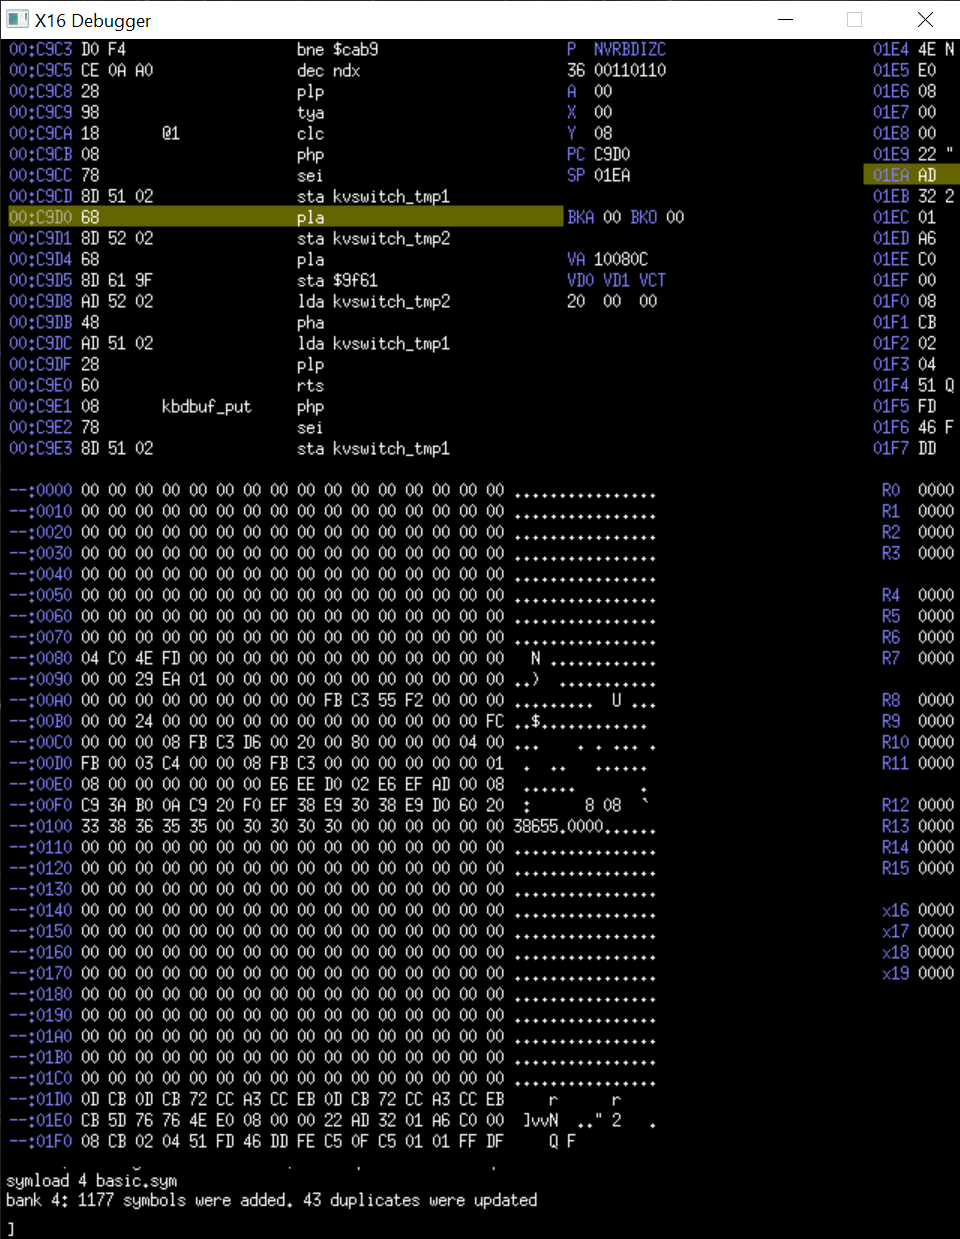Click the ASCII text 38655.0000
Screen dimensions: 960x1239
(x=558, y=826)
